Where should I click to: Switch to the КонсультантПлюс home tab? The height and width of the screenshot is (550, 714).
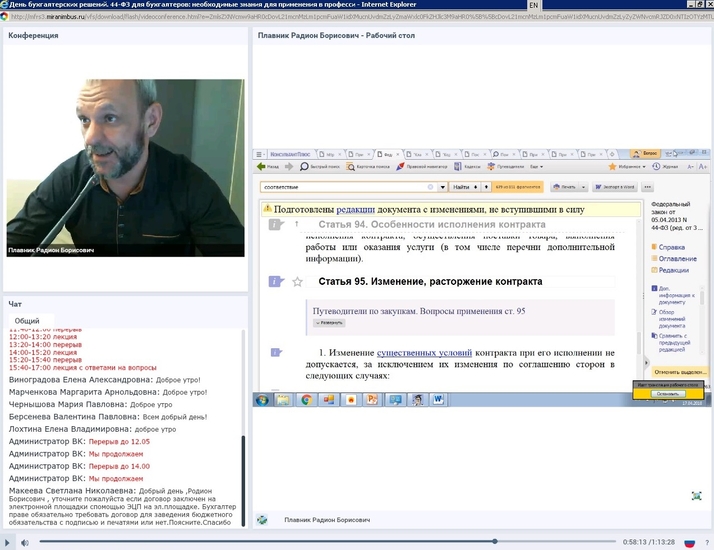tap(290, 154)
